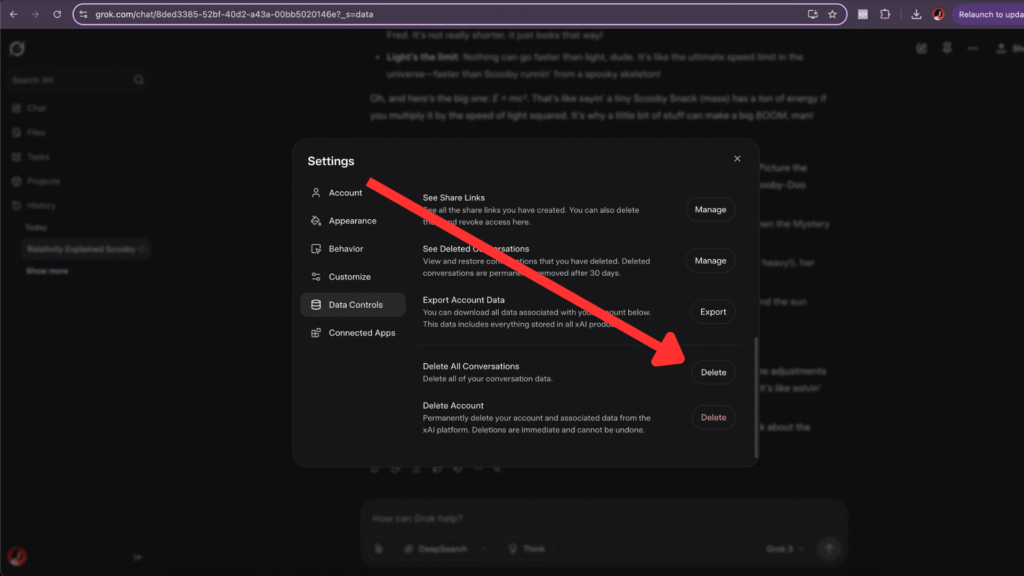
Task: Open the browser extensions puzzle icon
Action: click(x=885, y=14)
